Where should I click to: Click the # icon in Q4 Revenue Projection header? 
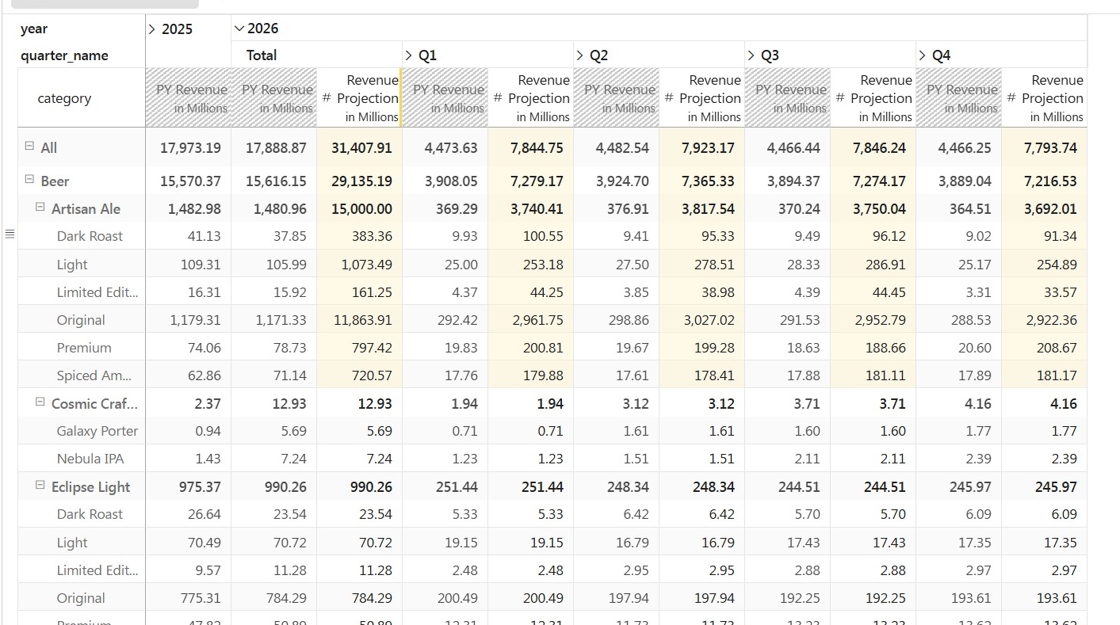click(x=1011, y=99)
